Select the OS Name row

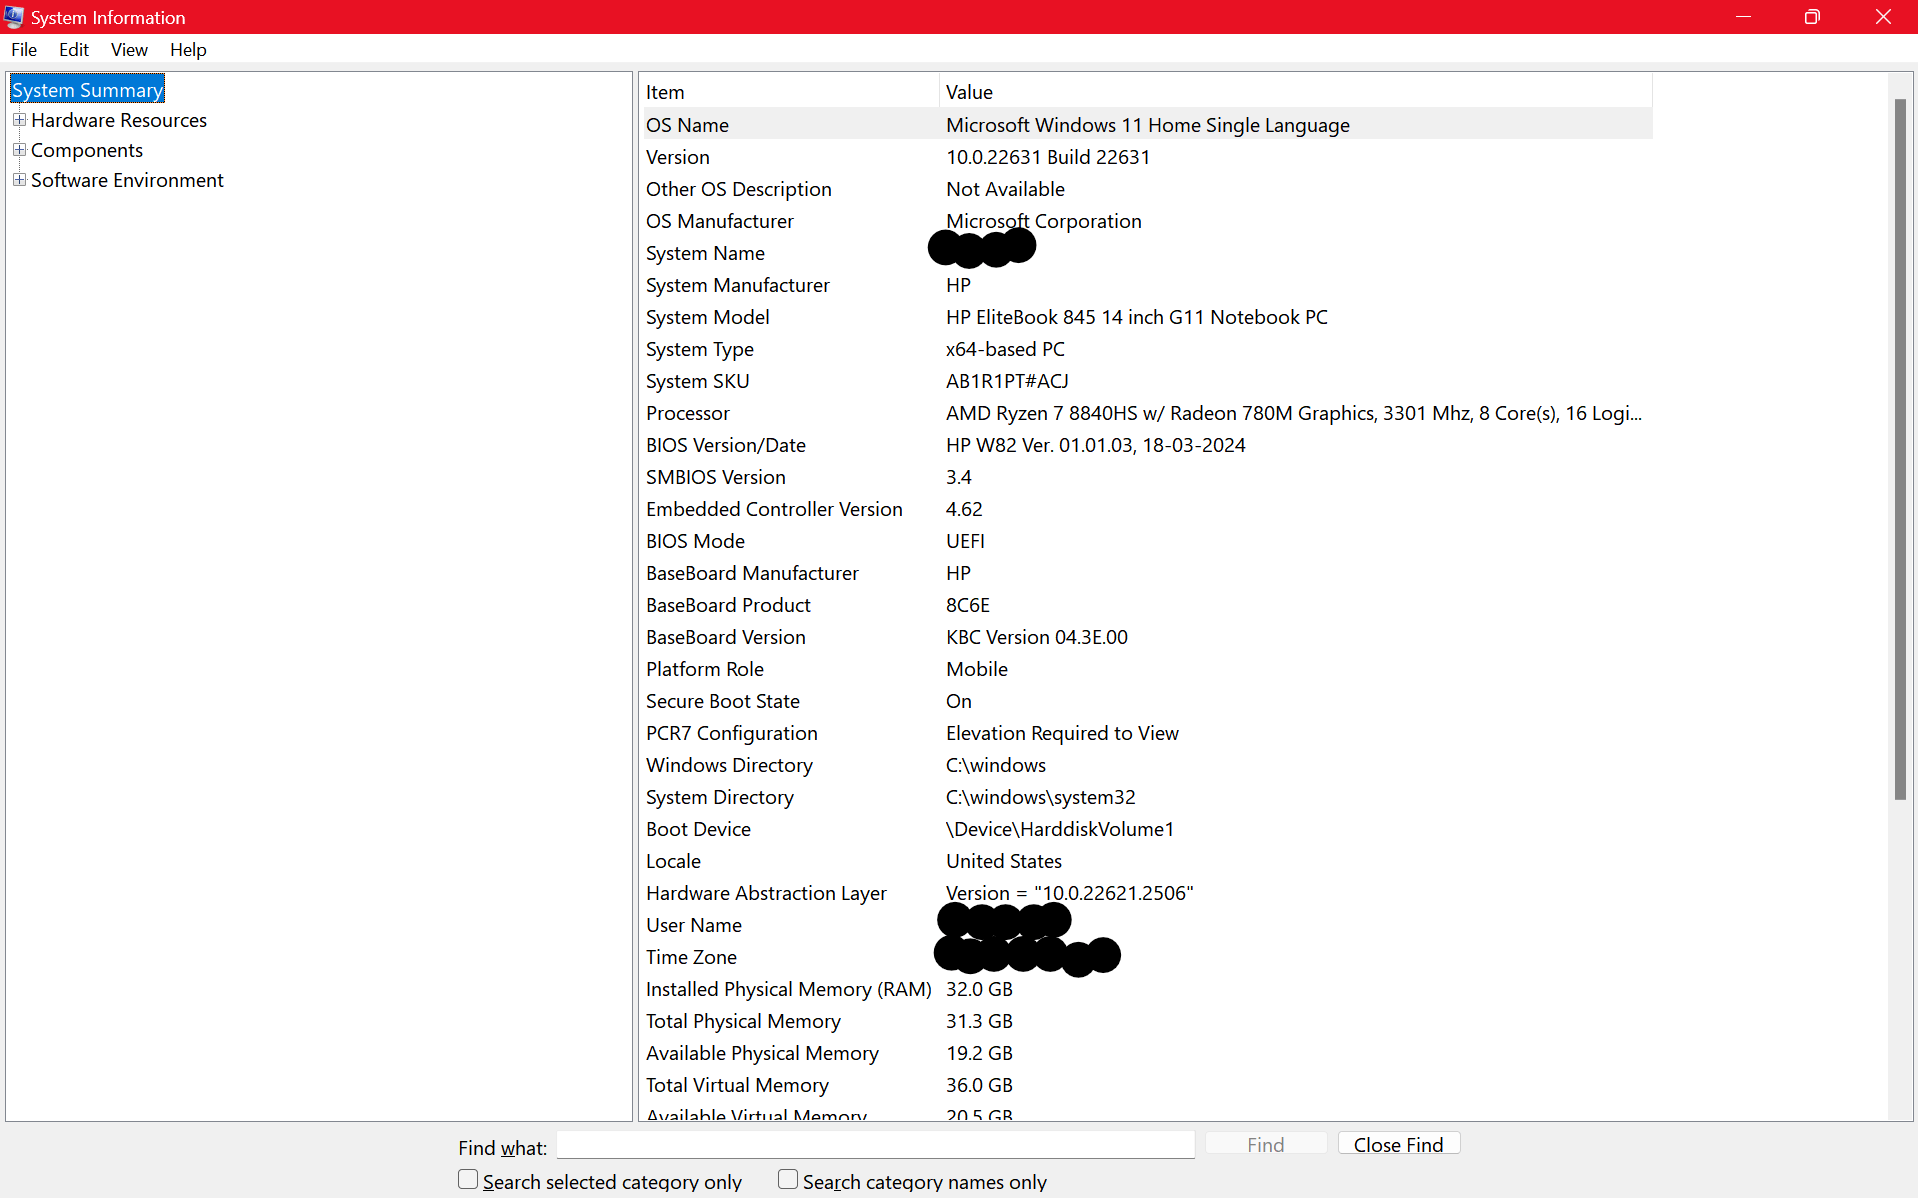1146,125
